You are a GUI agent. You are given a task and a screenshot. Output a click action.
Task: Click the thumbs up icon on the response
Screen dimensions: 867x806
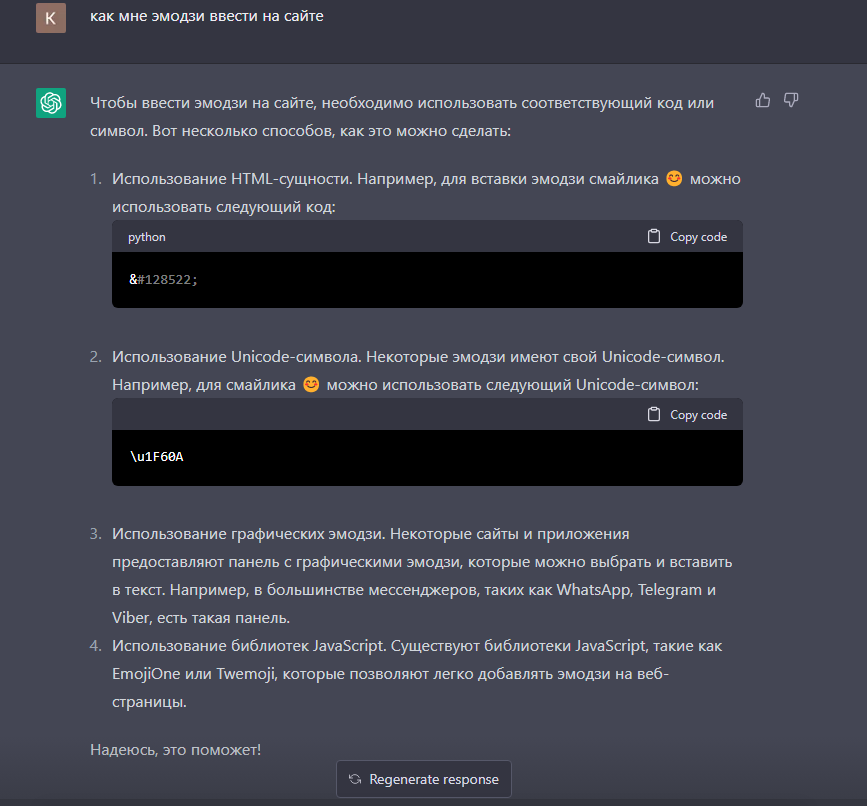(x=763, y=100)
